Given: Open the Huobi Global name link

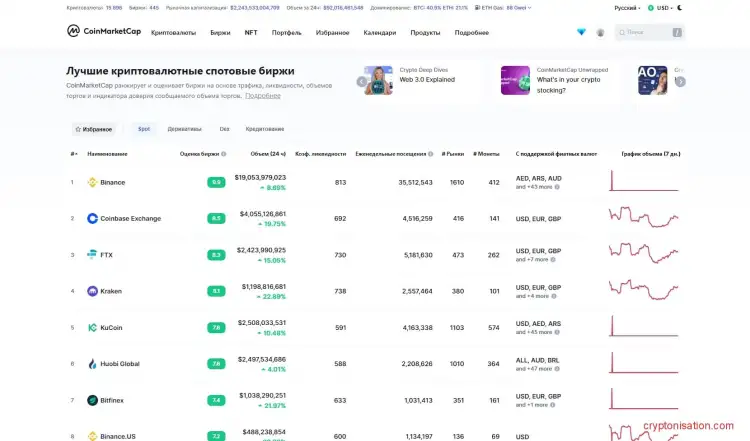Looking at the screenshot, I should 120,364.
